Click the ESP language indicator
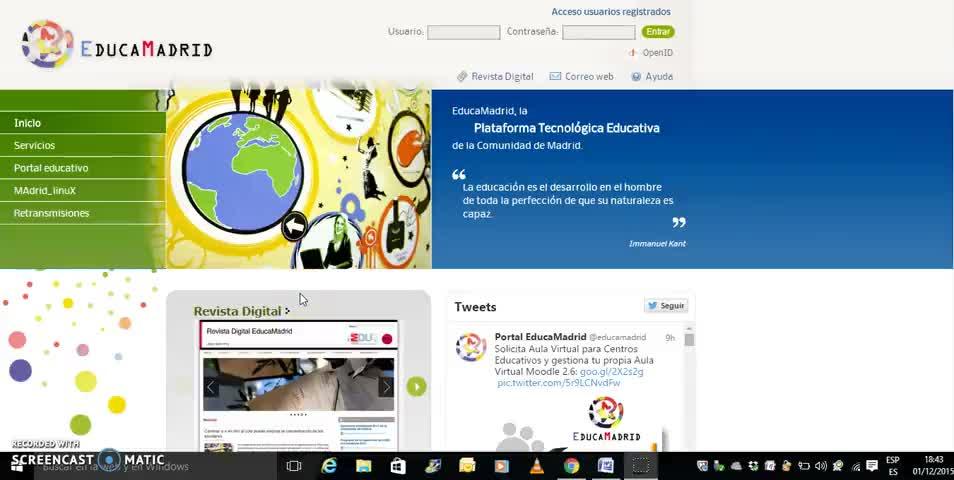 coord(893,465)
